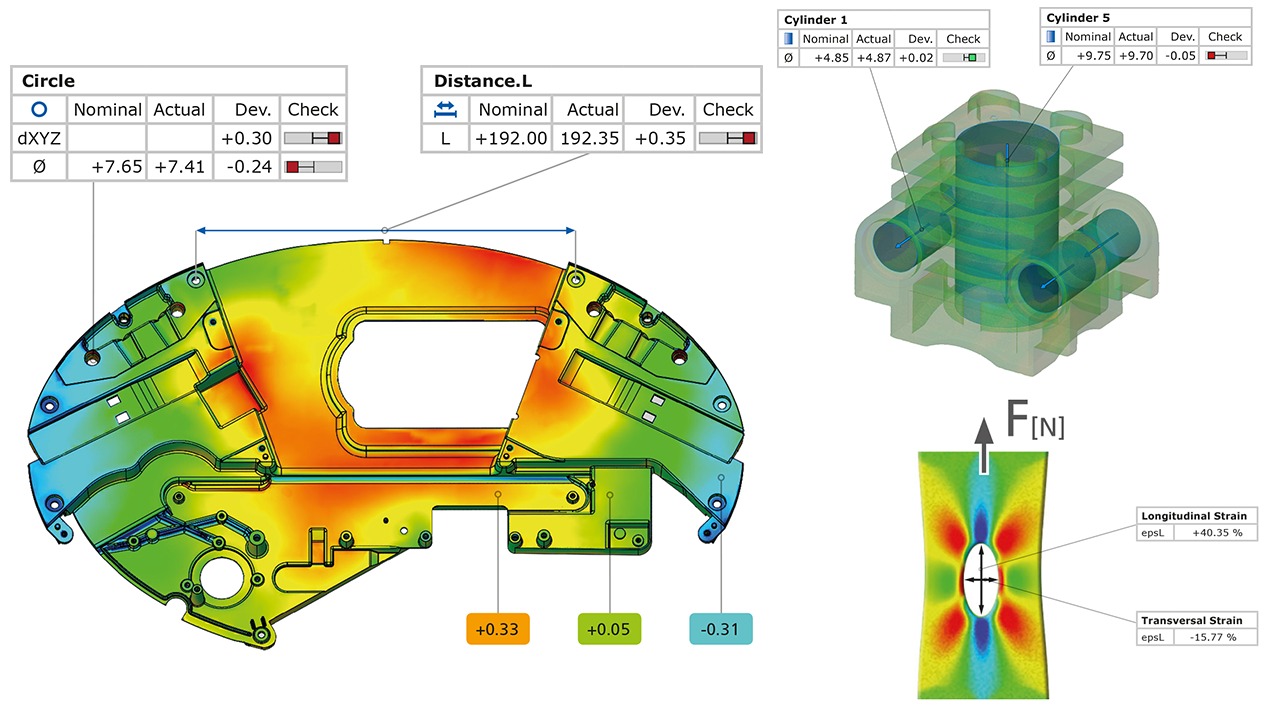Pick the teal -0.31 deviation label
1280x720 pixels.
(x=720, y=630)
